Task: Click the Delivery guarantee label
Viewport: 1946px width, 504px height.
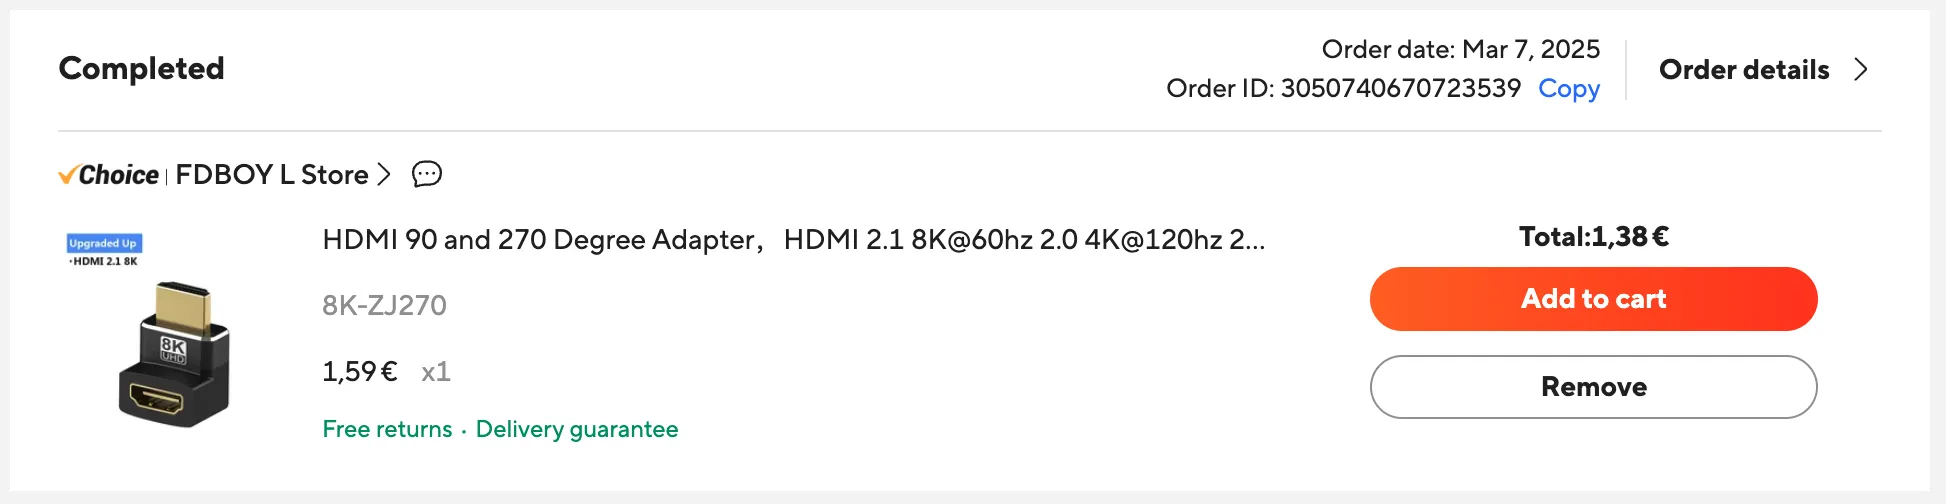Action: click(577, 429)
